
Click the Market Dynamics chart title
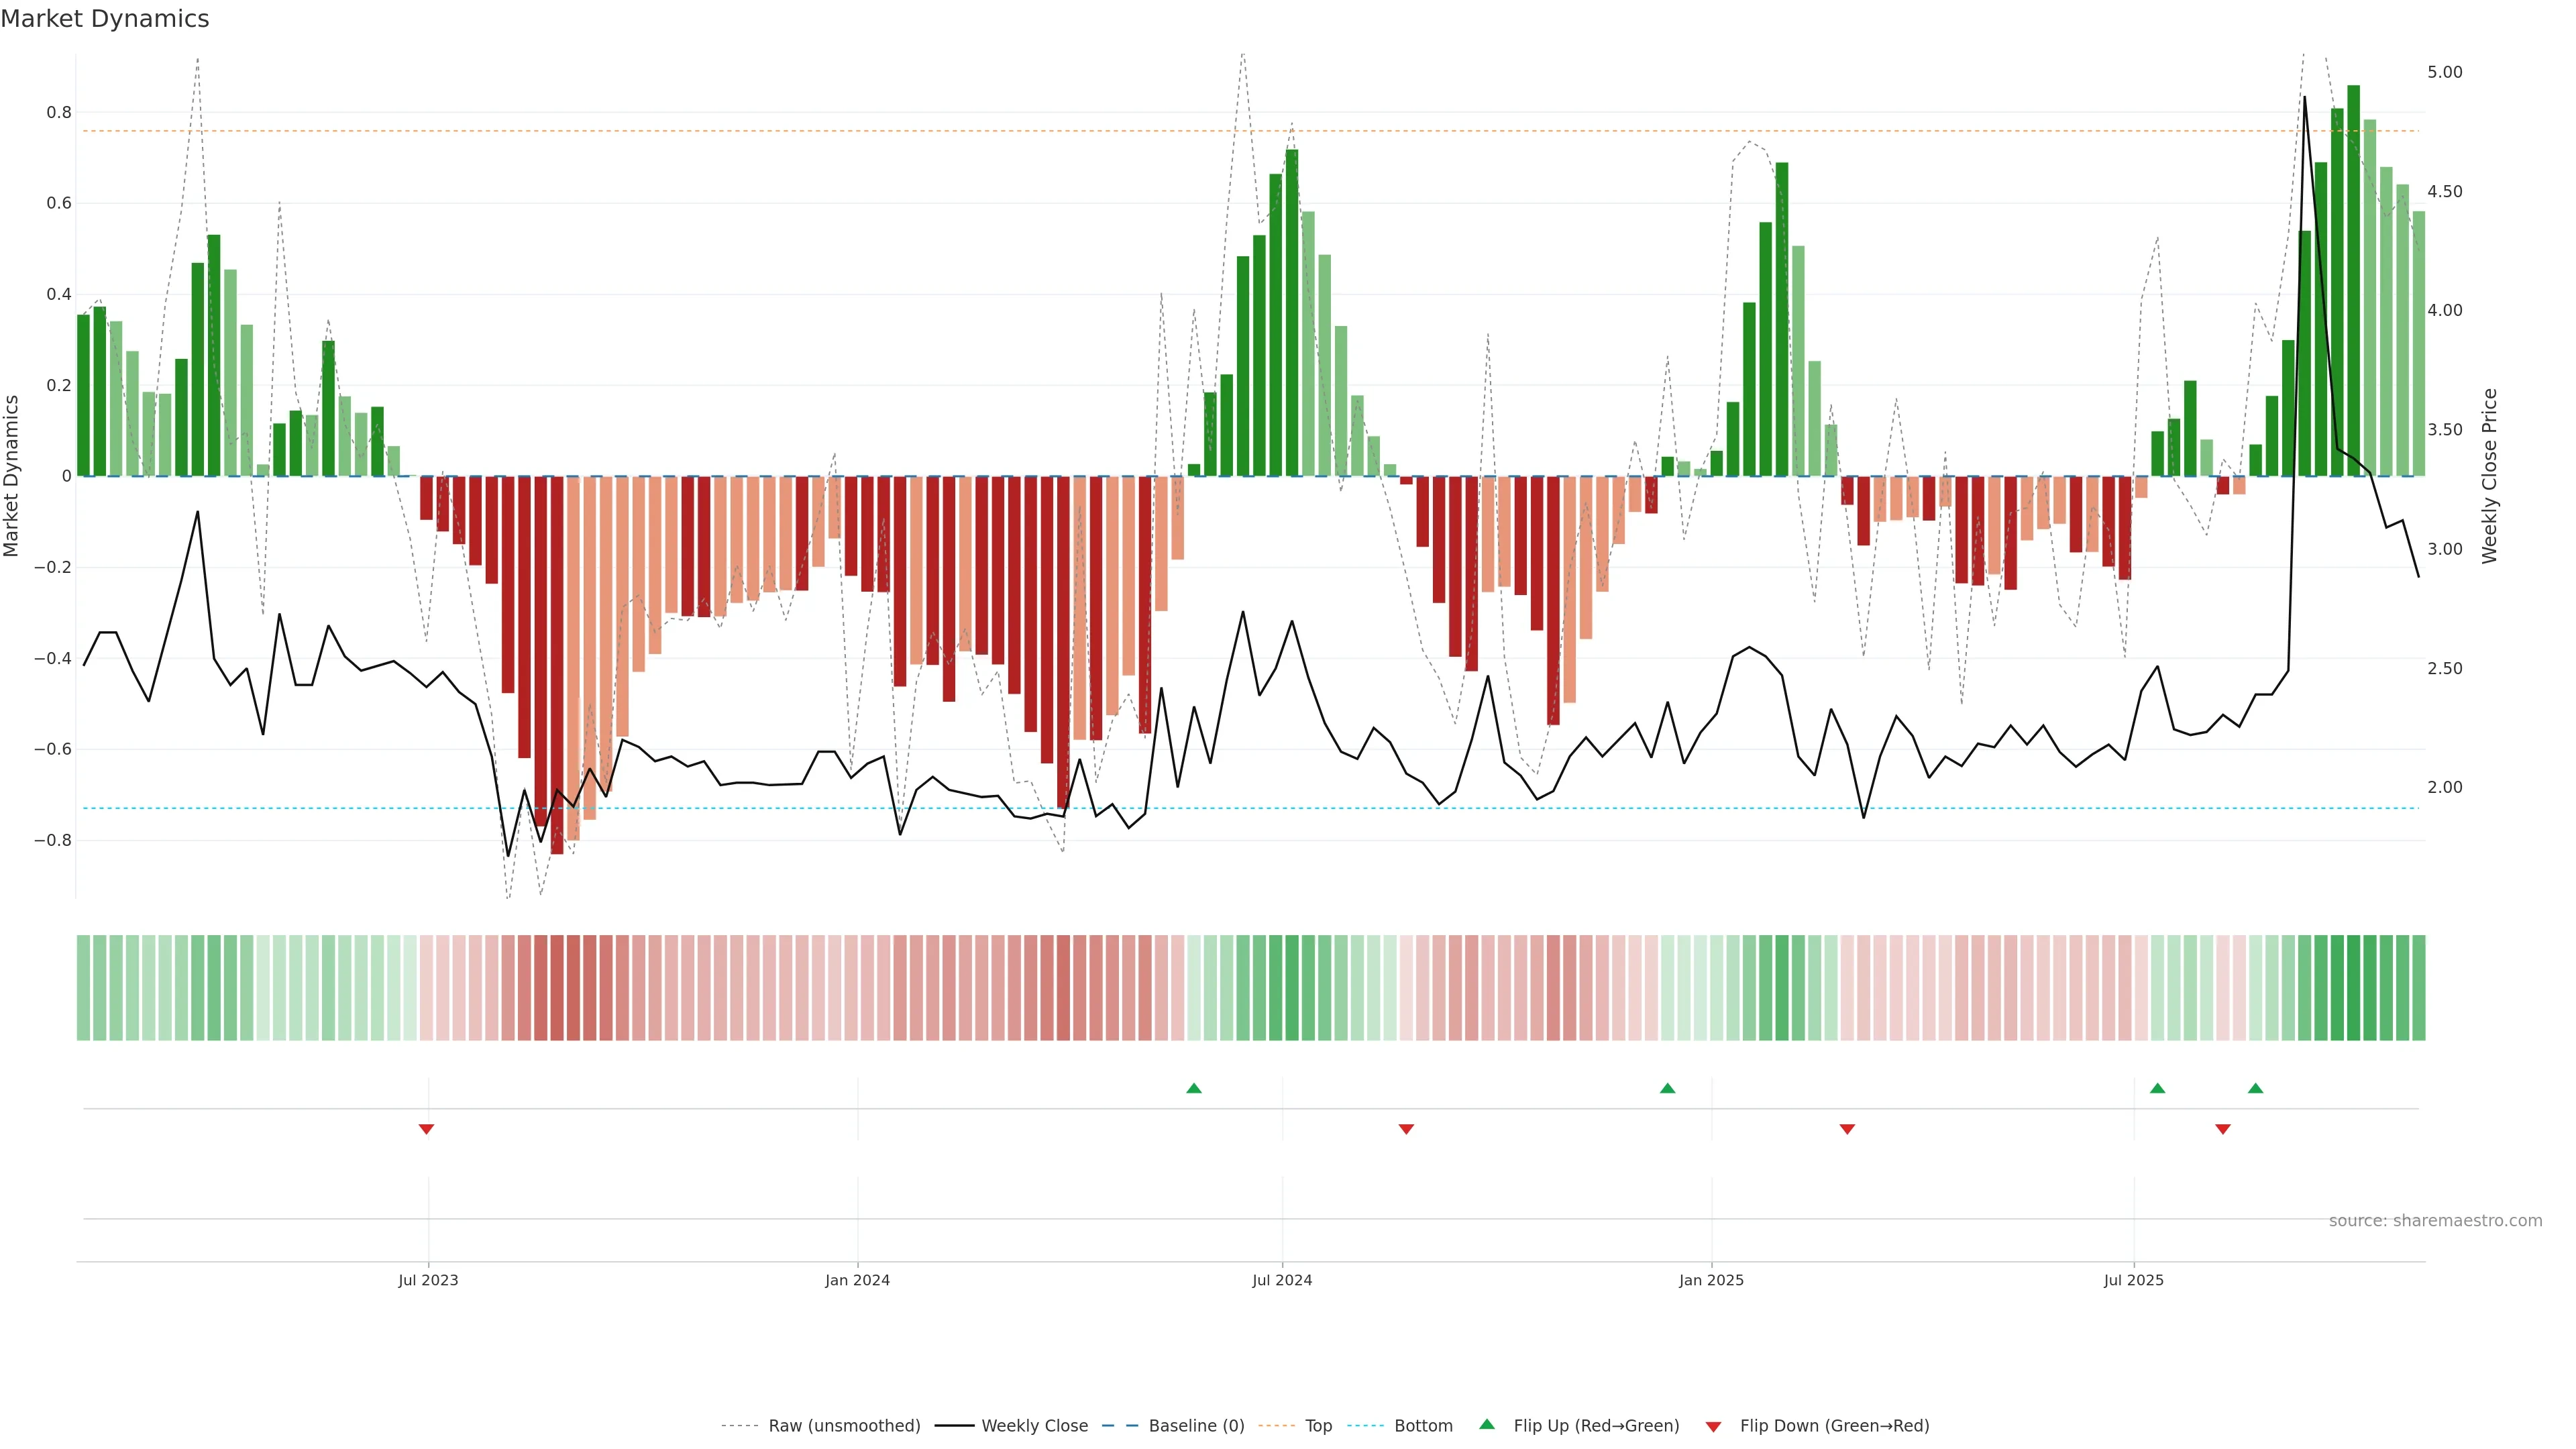tap(105, 19)
